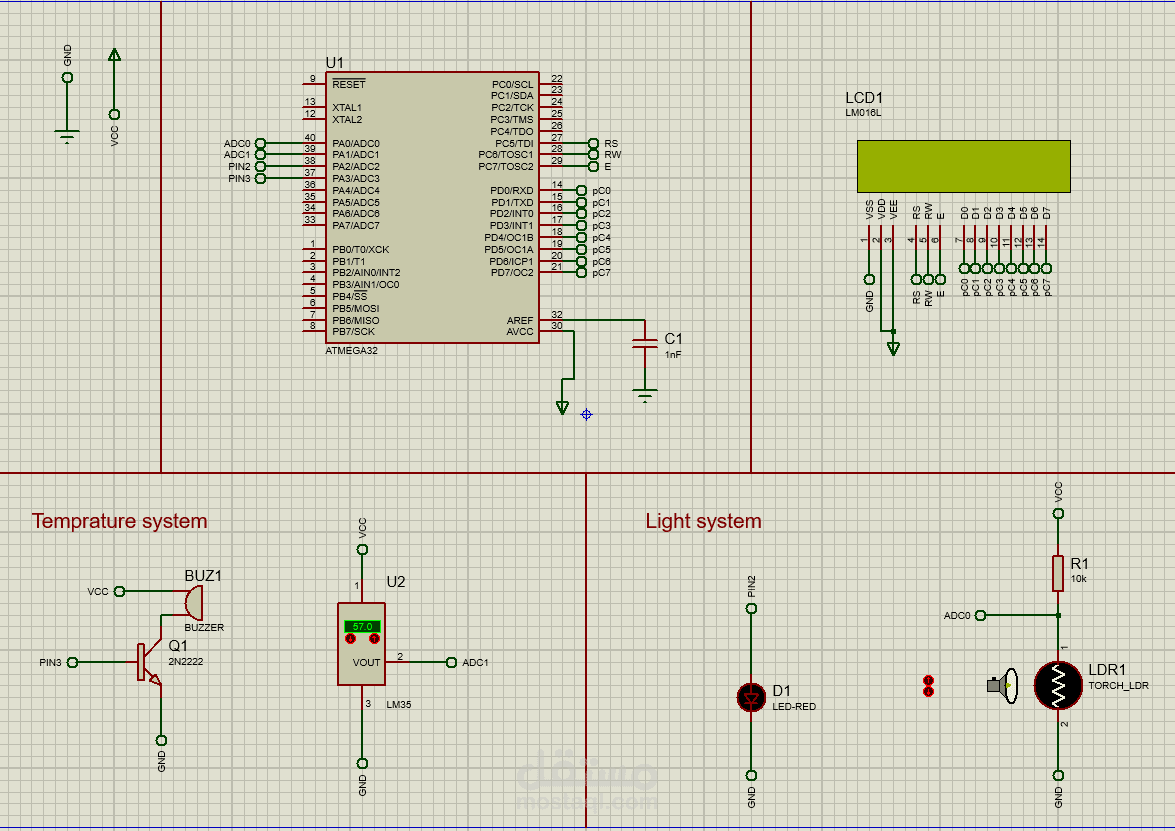Screen dimensions: 1175x831
Task: Click the PIN3 terminal beside pin PA3
Action: (x=260, y=178)
